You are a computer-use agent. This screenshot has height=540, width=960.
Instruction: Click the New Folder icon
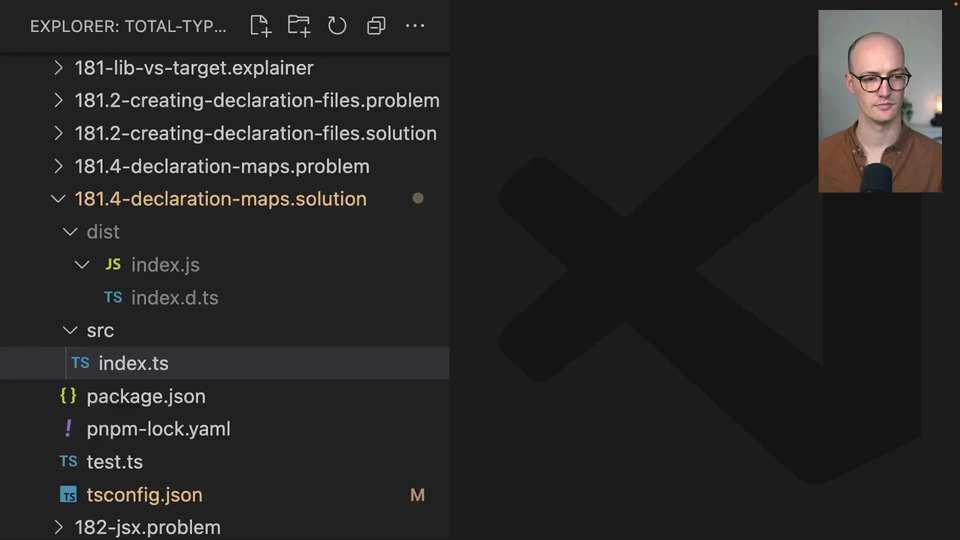tap(298, 26)
